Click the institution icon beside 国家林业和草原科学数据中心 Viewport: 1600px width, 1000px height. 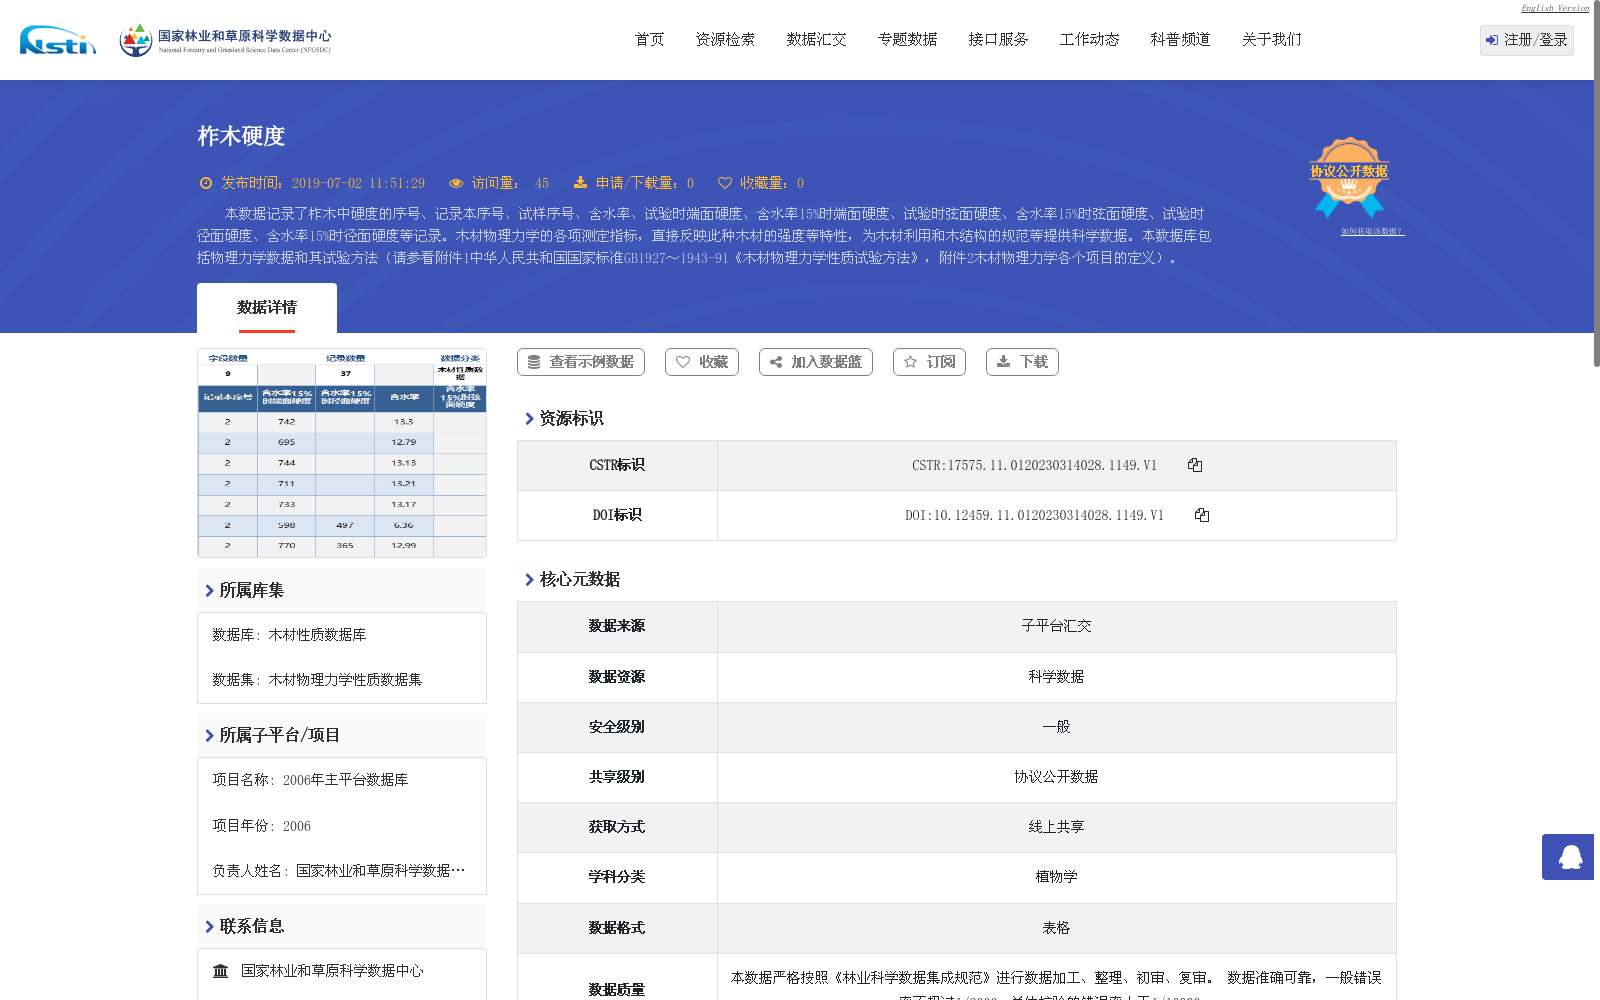[221, 971]
